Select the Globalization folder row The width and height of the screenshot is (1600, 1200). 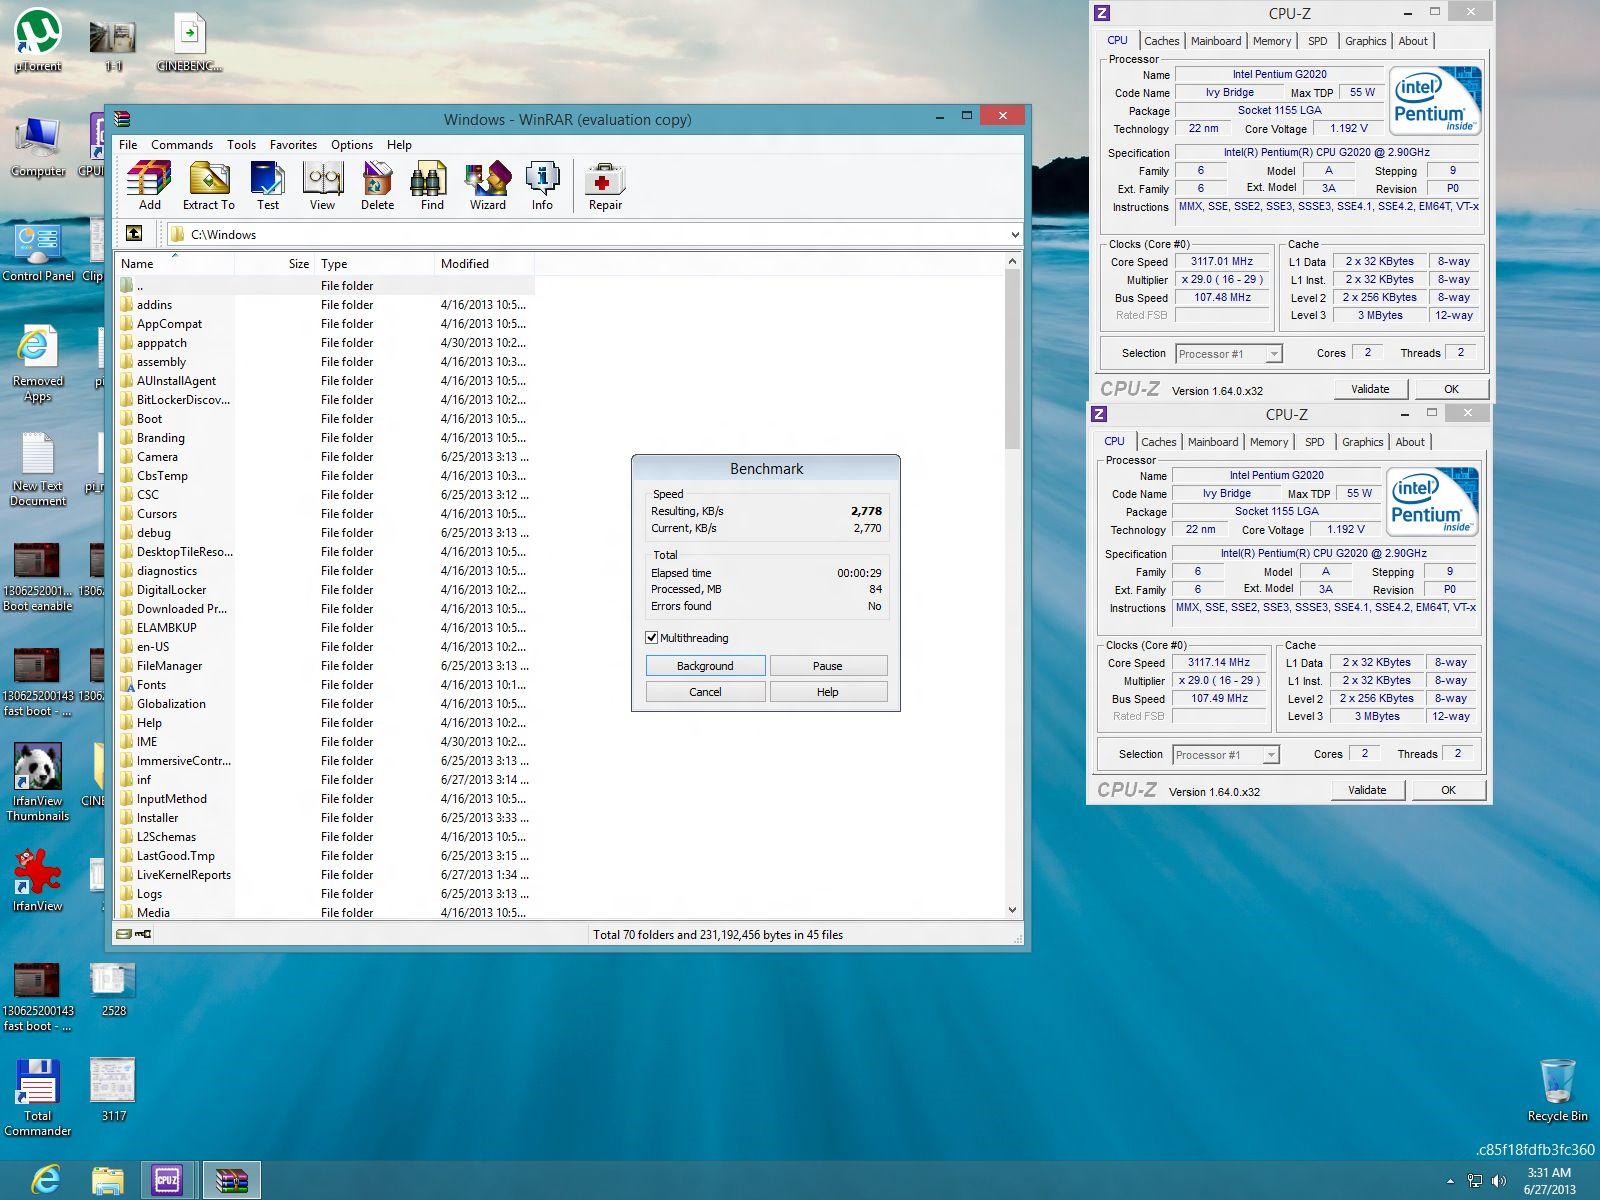pyautogui.click(x=325, y=703)
